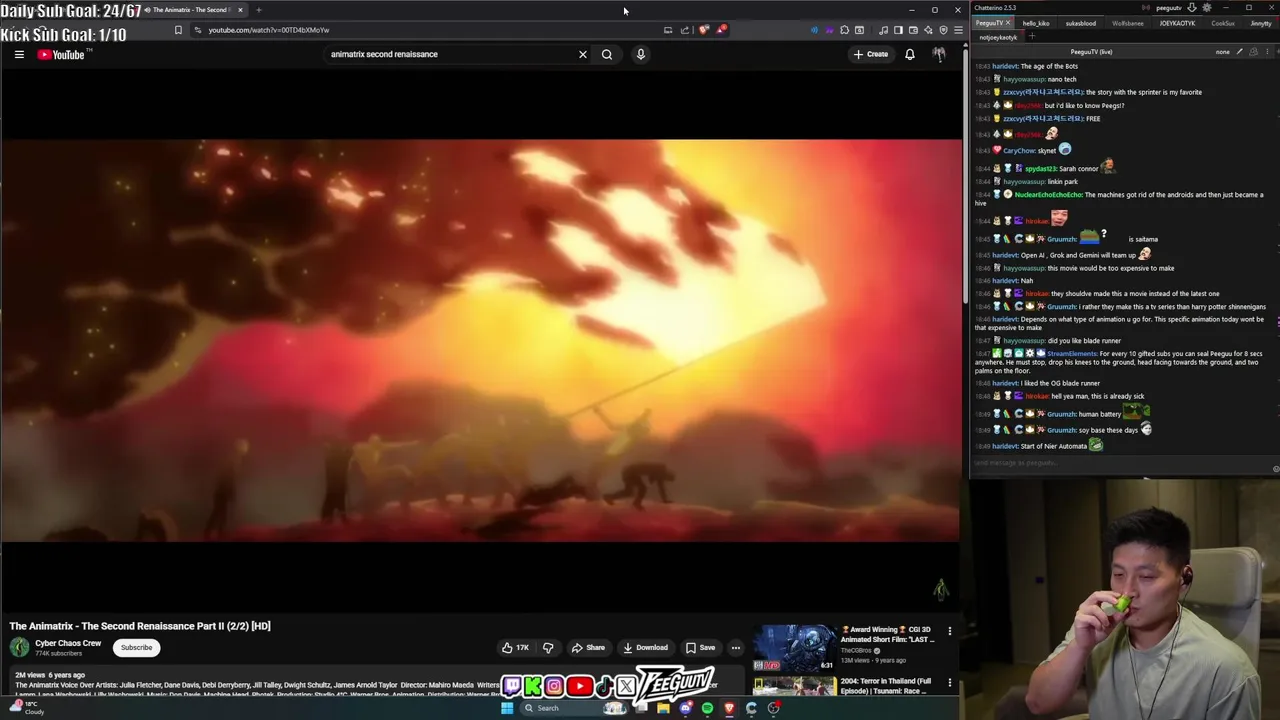The image size is (1280, 720).
Task: Start voice search with microphone icon
Action: [x=641, y=54]
